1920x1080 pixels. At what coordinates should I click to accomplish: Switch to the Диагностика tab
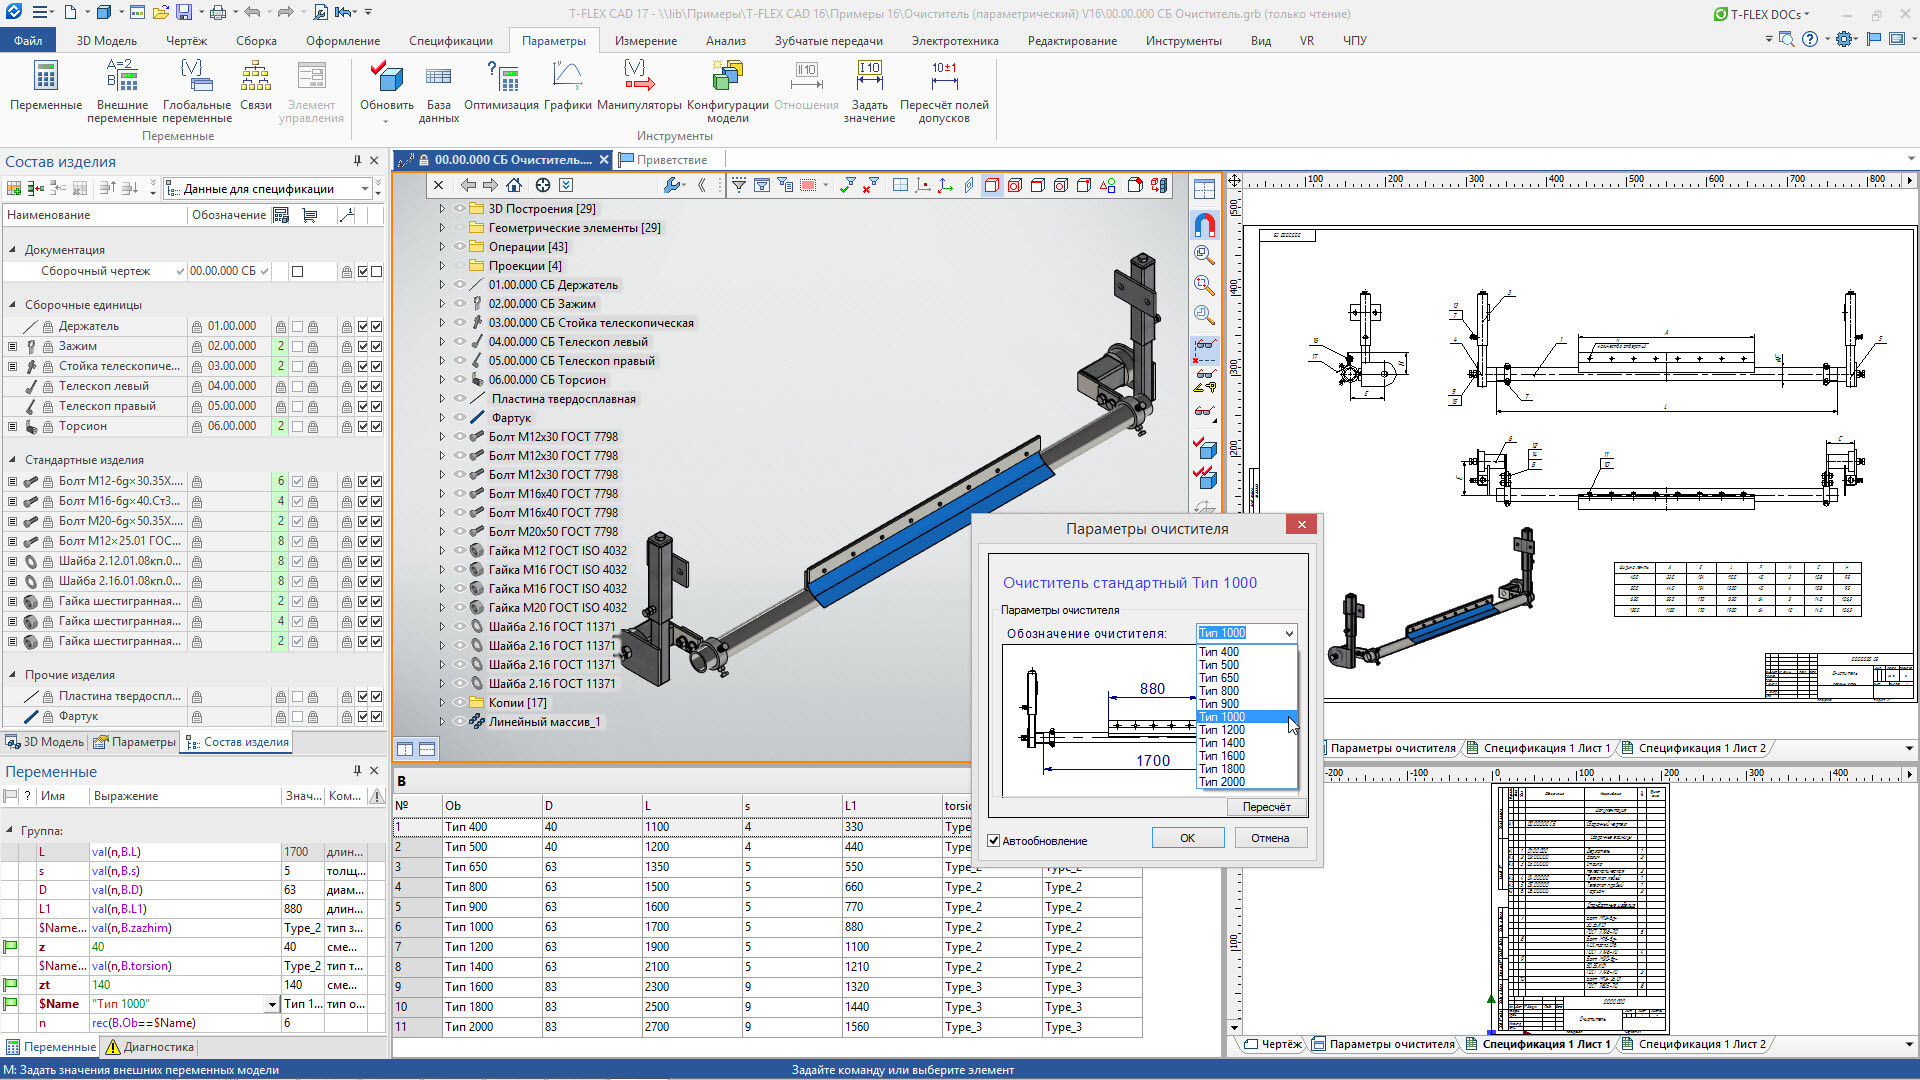[150, 1047]
